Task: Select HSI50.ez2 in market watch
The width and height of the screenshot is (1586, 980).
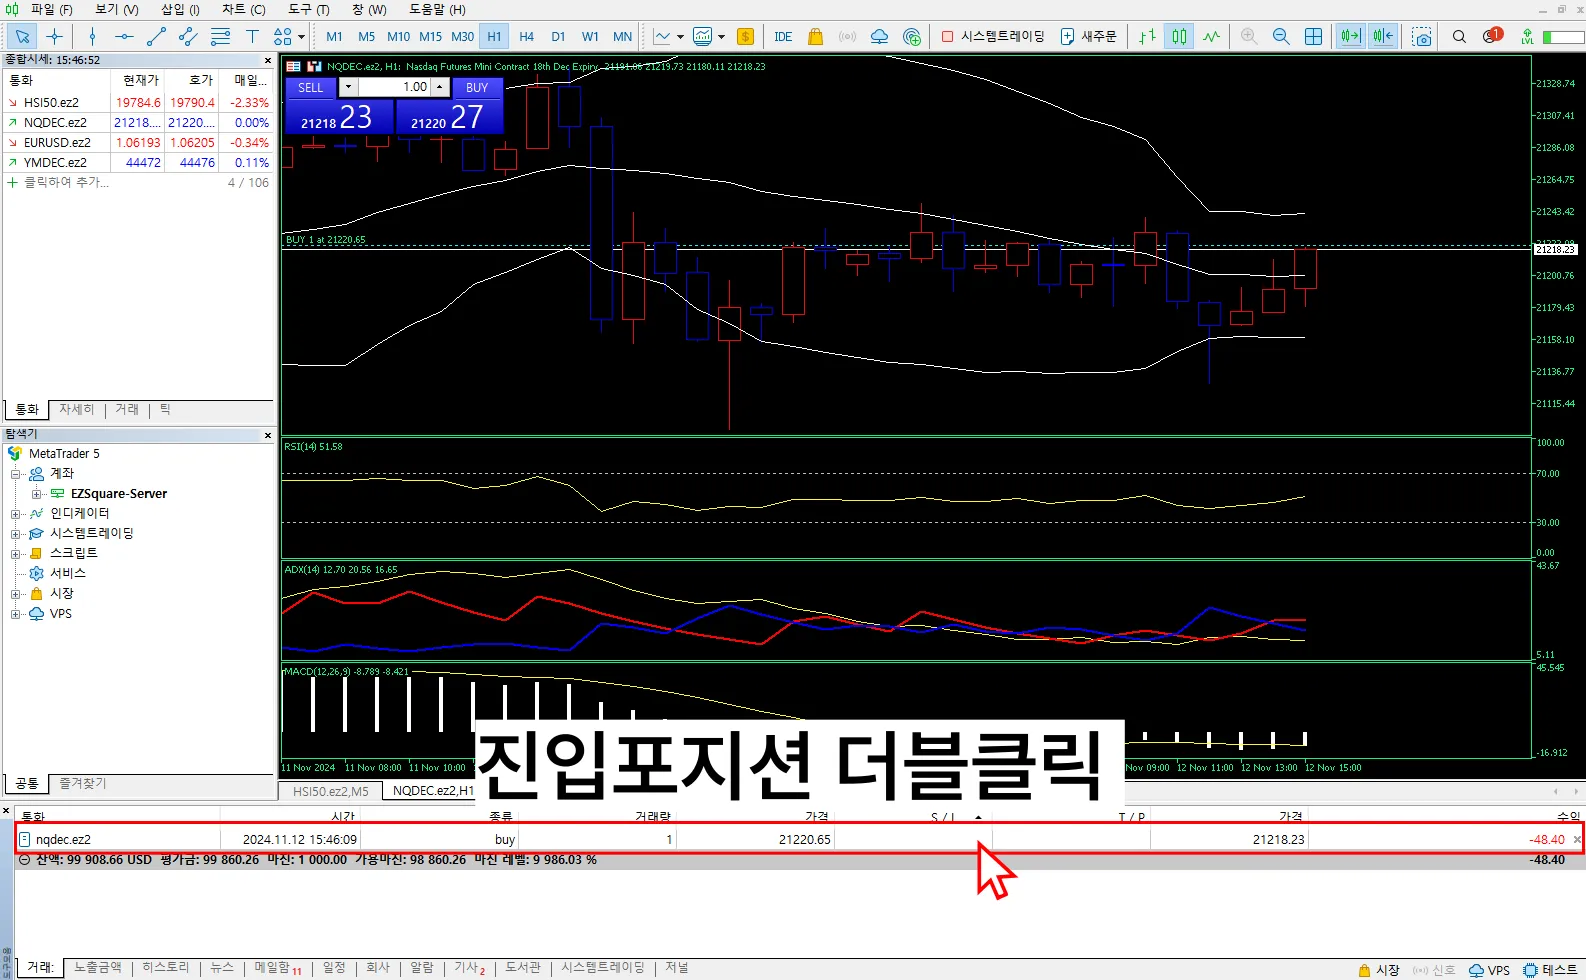Action: point(51,102)
